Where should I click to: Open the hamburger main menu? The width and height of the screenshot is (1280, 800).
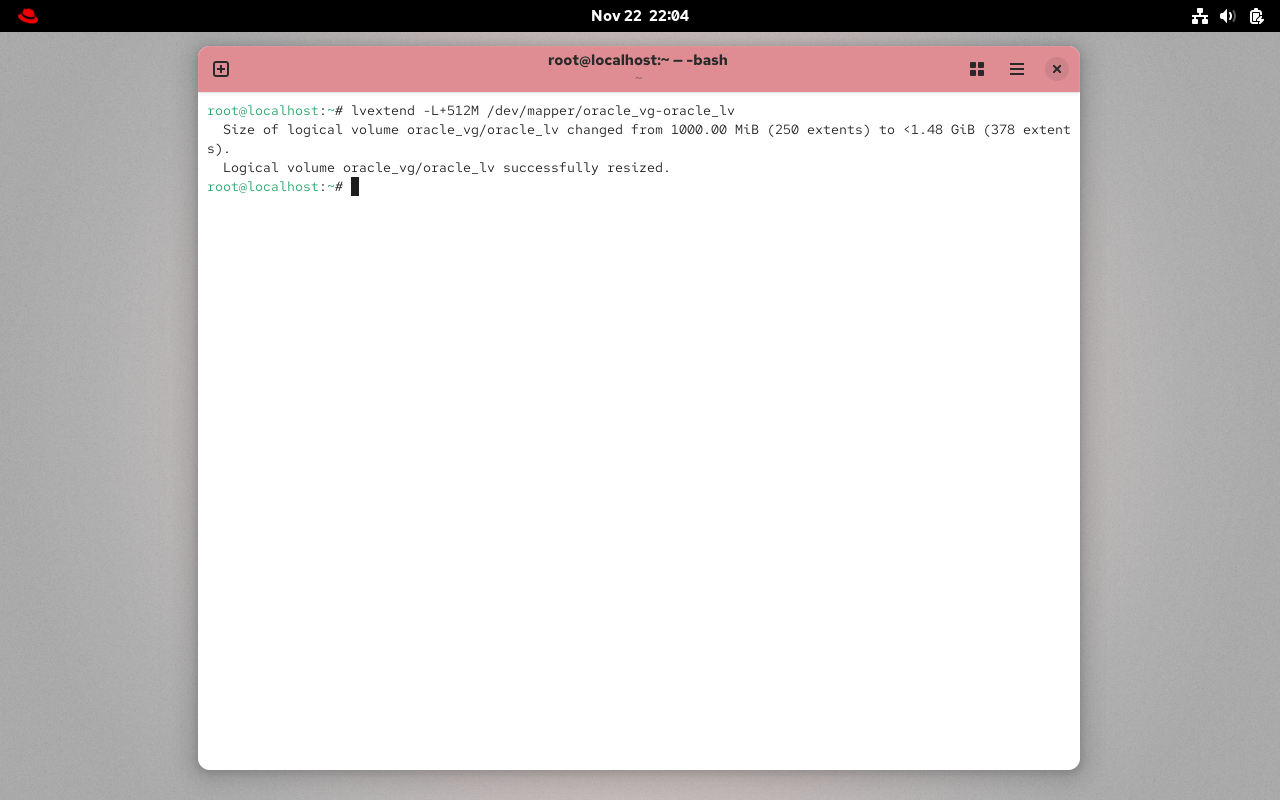pos(1016,69)
